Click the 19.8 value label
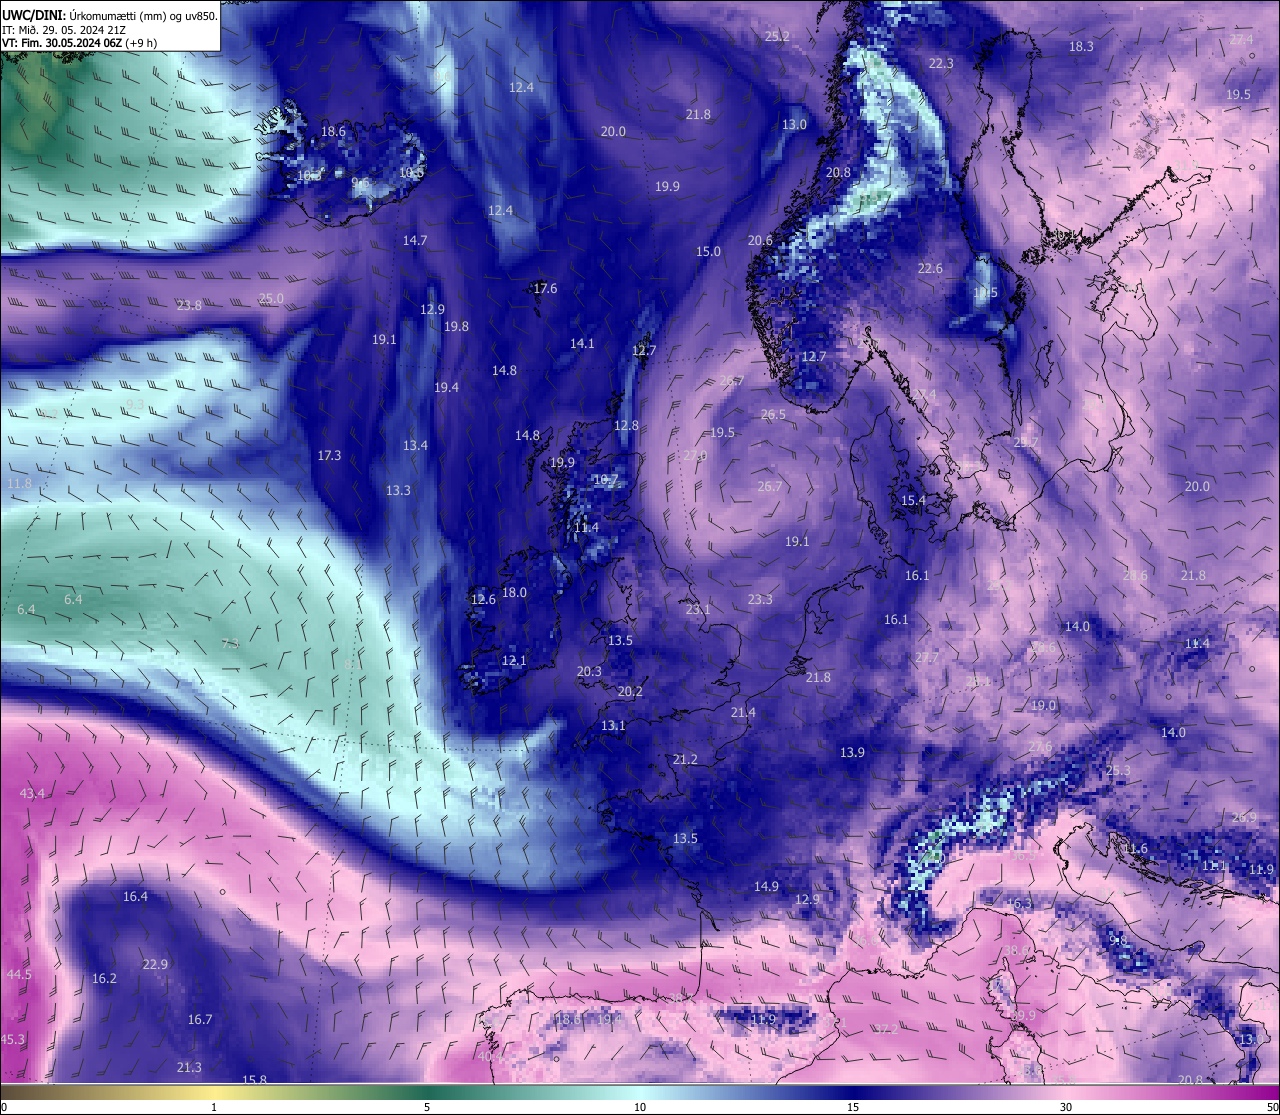Viewport: 1280px width, 1115px height. pos(456,326)
